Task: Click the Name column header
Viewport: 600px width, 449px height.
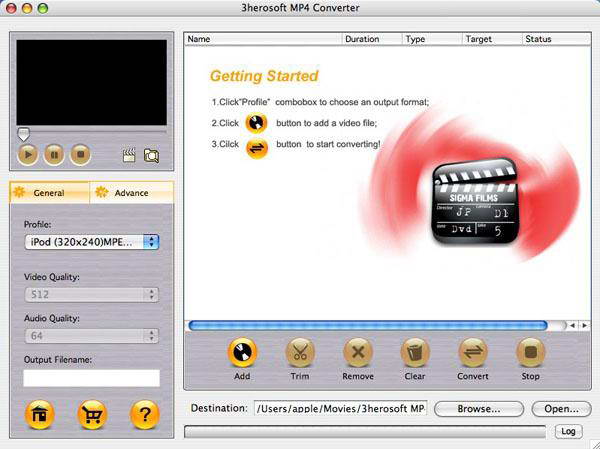Action: pos(263,39)
